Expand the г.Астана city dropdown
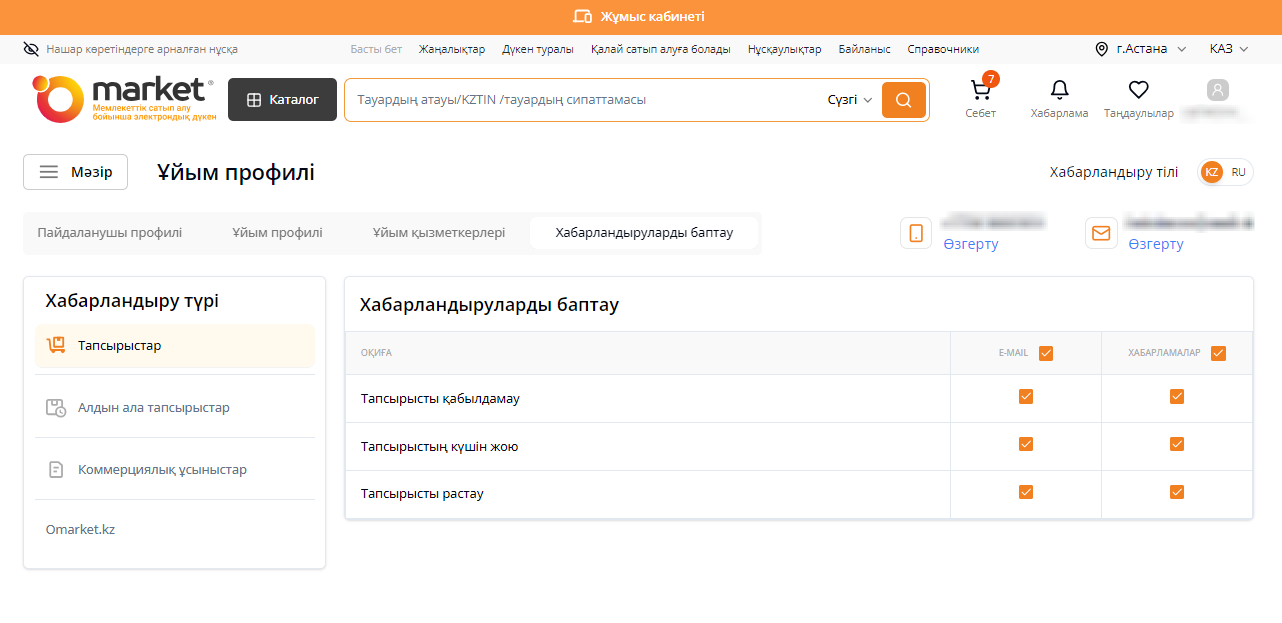The width and height of the screenshot is (1282, 623). (1141, 49)
